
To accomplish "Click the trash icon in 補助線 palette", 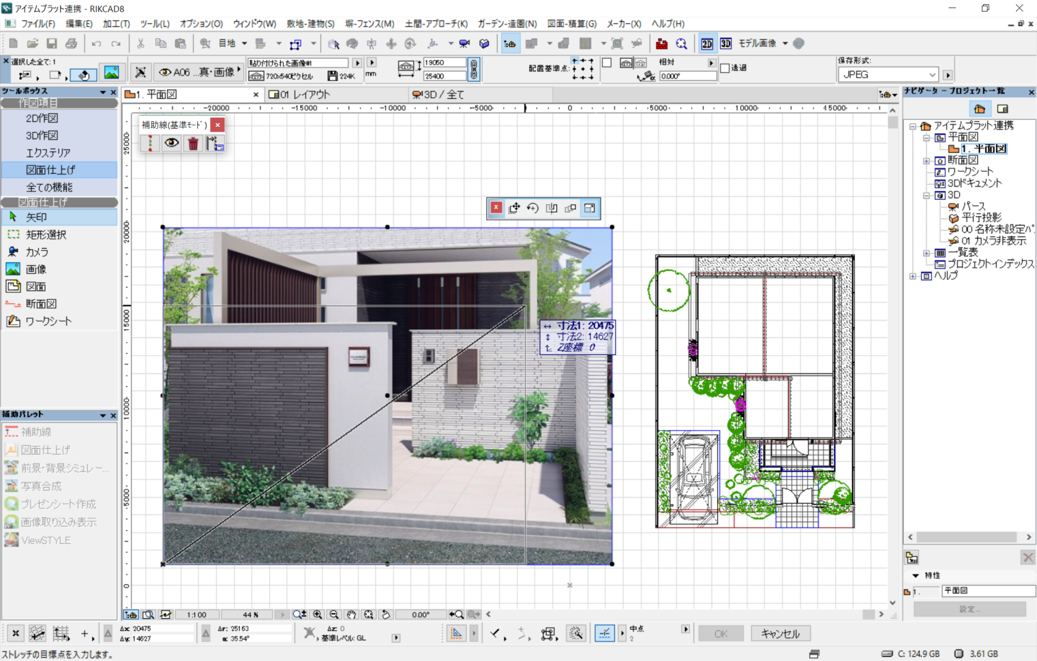I will click(x=192, y=143).
